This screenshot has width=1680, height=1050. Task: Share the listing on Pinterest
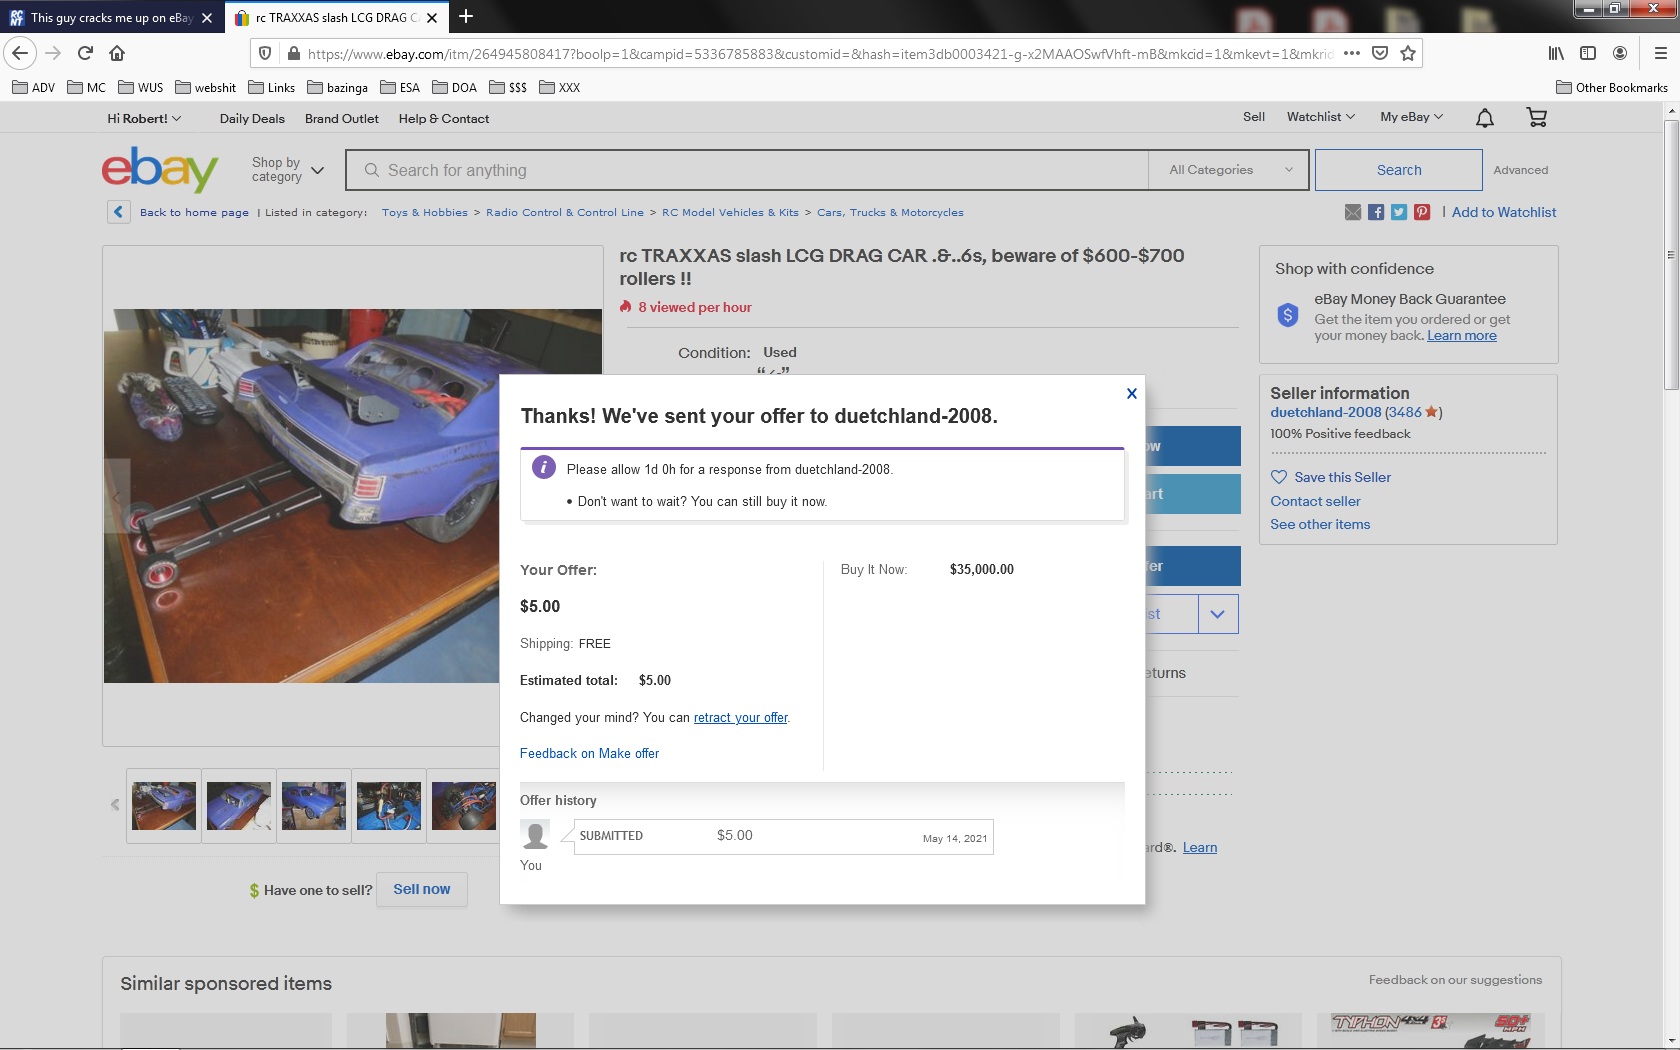tap(1422, 212)
